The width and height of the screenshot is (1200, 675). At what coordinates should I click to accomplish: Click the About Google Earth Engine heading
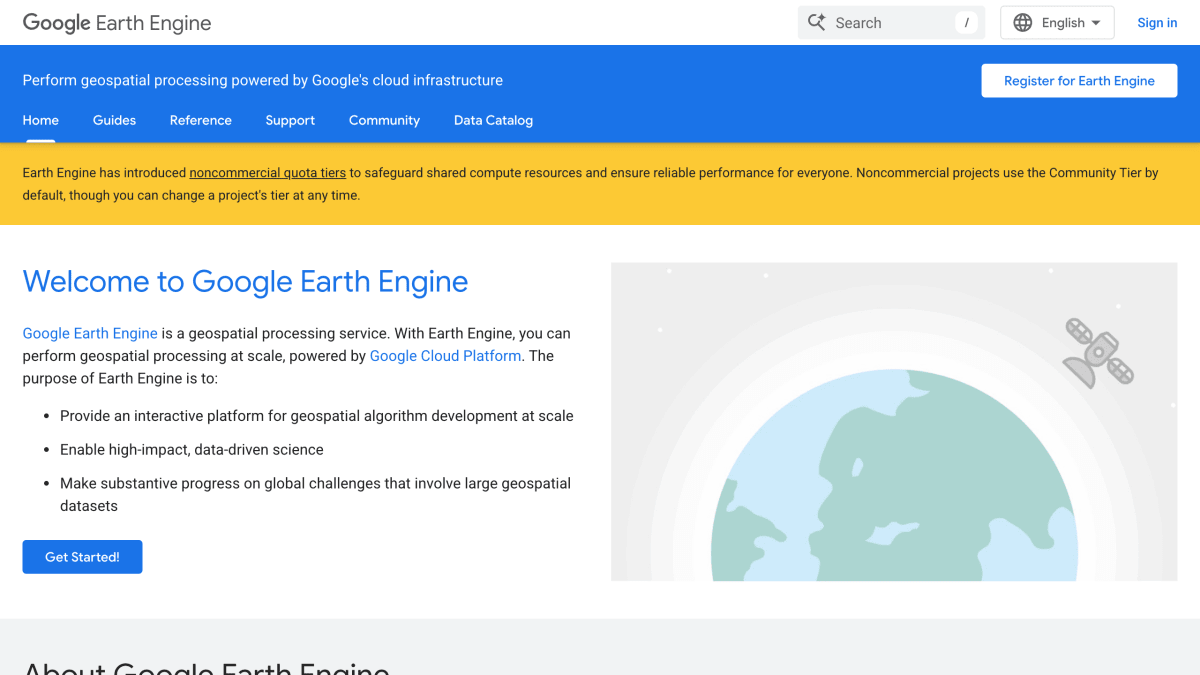(x=206, y=667)
